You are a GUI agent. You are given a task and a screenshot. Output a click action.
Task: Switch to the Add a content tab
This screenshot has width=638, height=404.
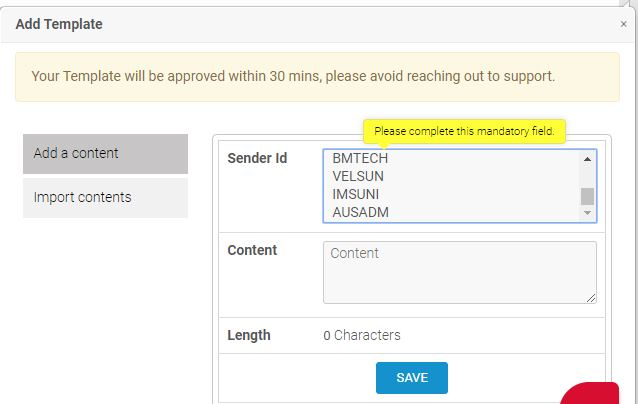[x=105, y=154]
